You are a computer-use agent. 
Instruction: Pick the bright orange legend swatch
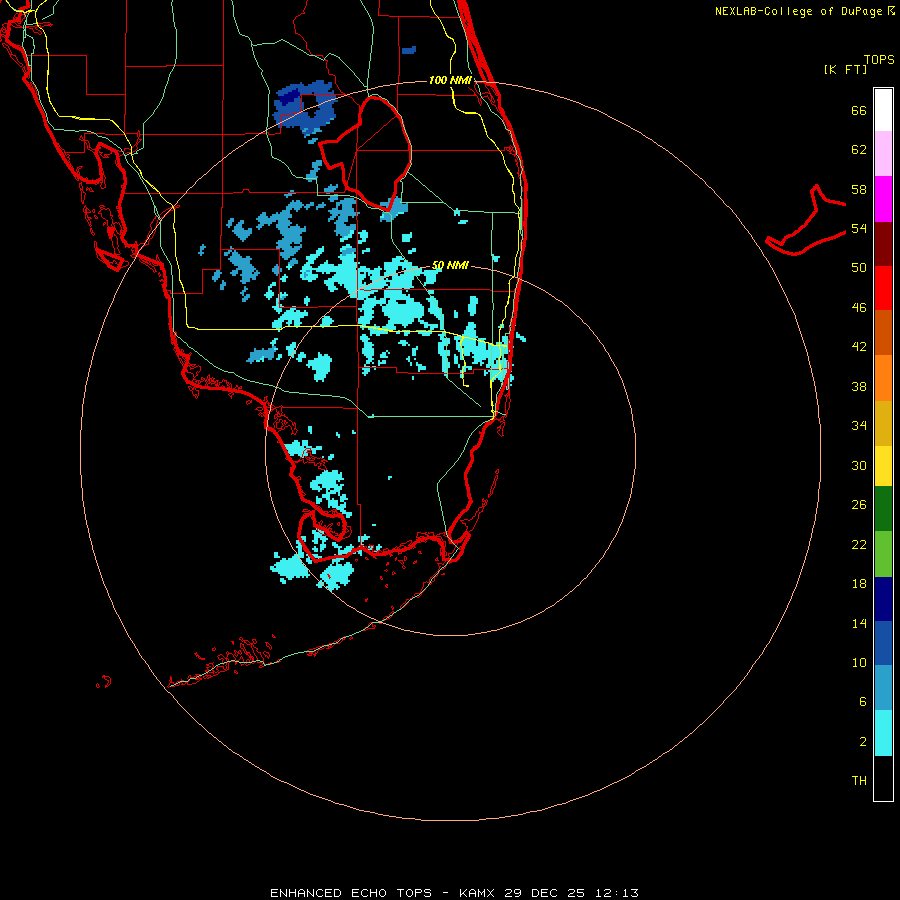click(883, 378)
